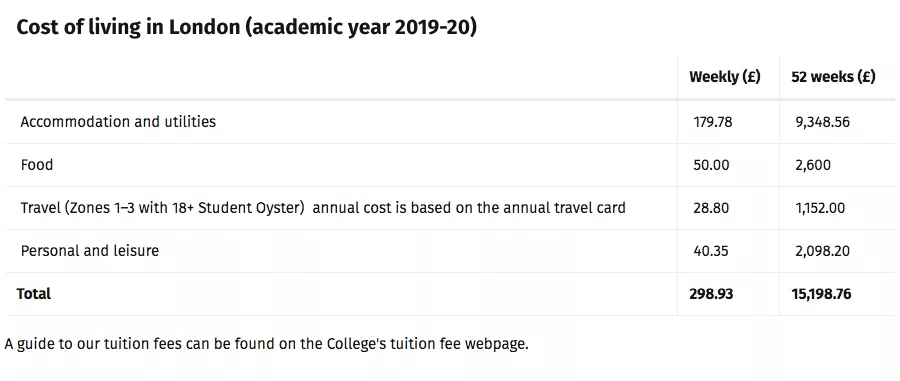Screen dimensions: 900x381
Task: Select the 28.80 weekly travel value
Action: 711,208
